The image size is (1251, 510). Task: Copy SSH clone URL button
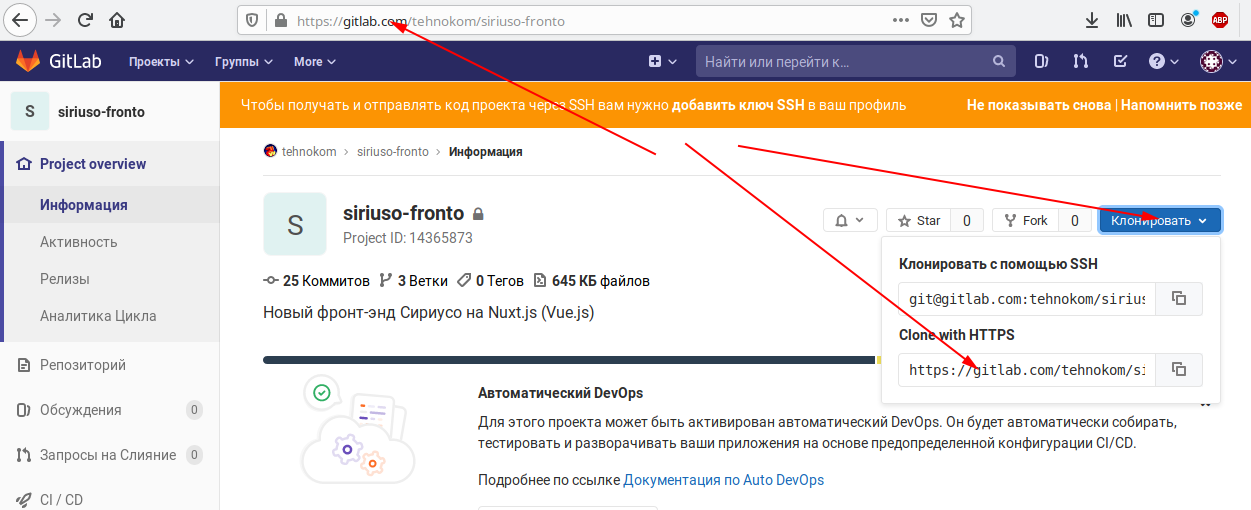click(x=1179, y=299)
